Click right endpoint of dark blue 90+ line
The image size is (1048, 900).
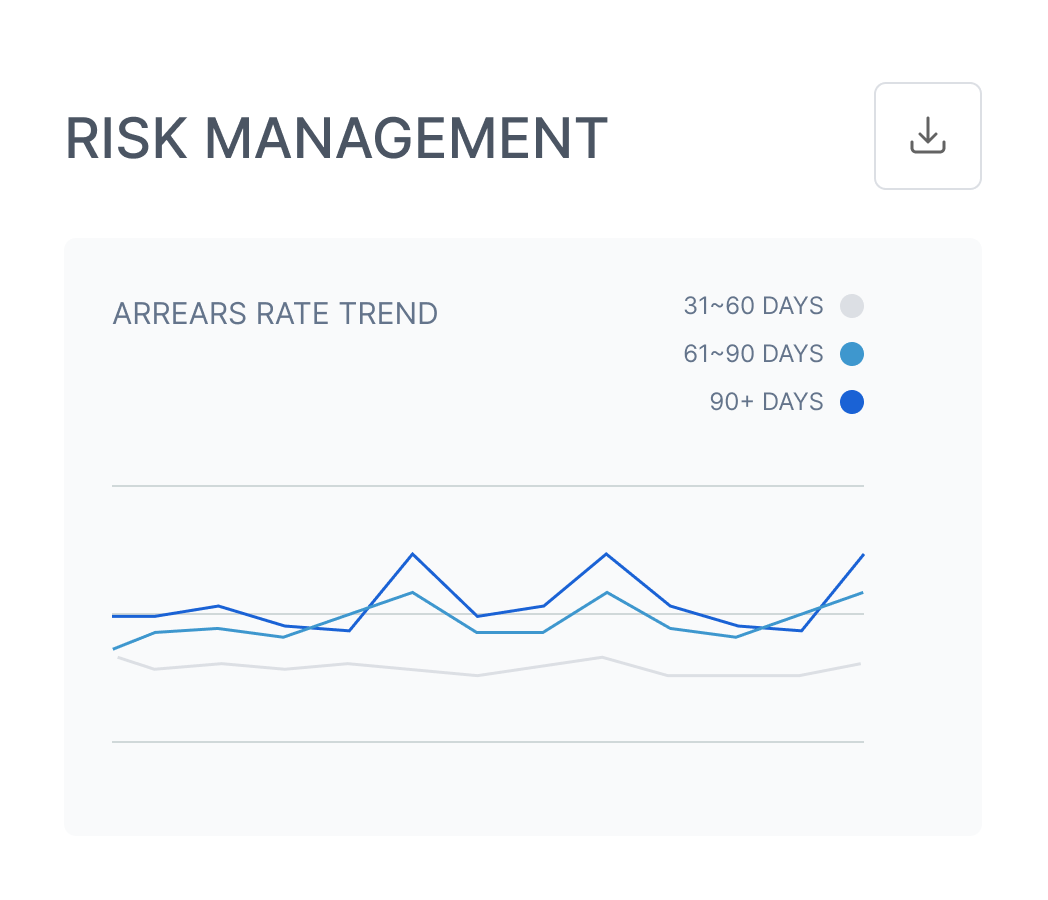862,555
